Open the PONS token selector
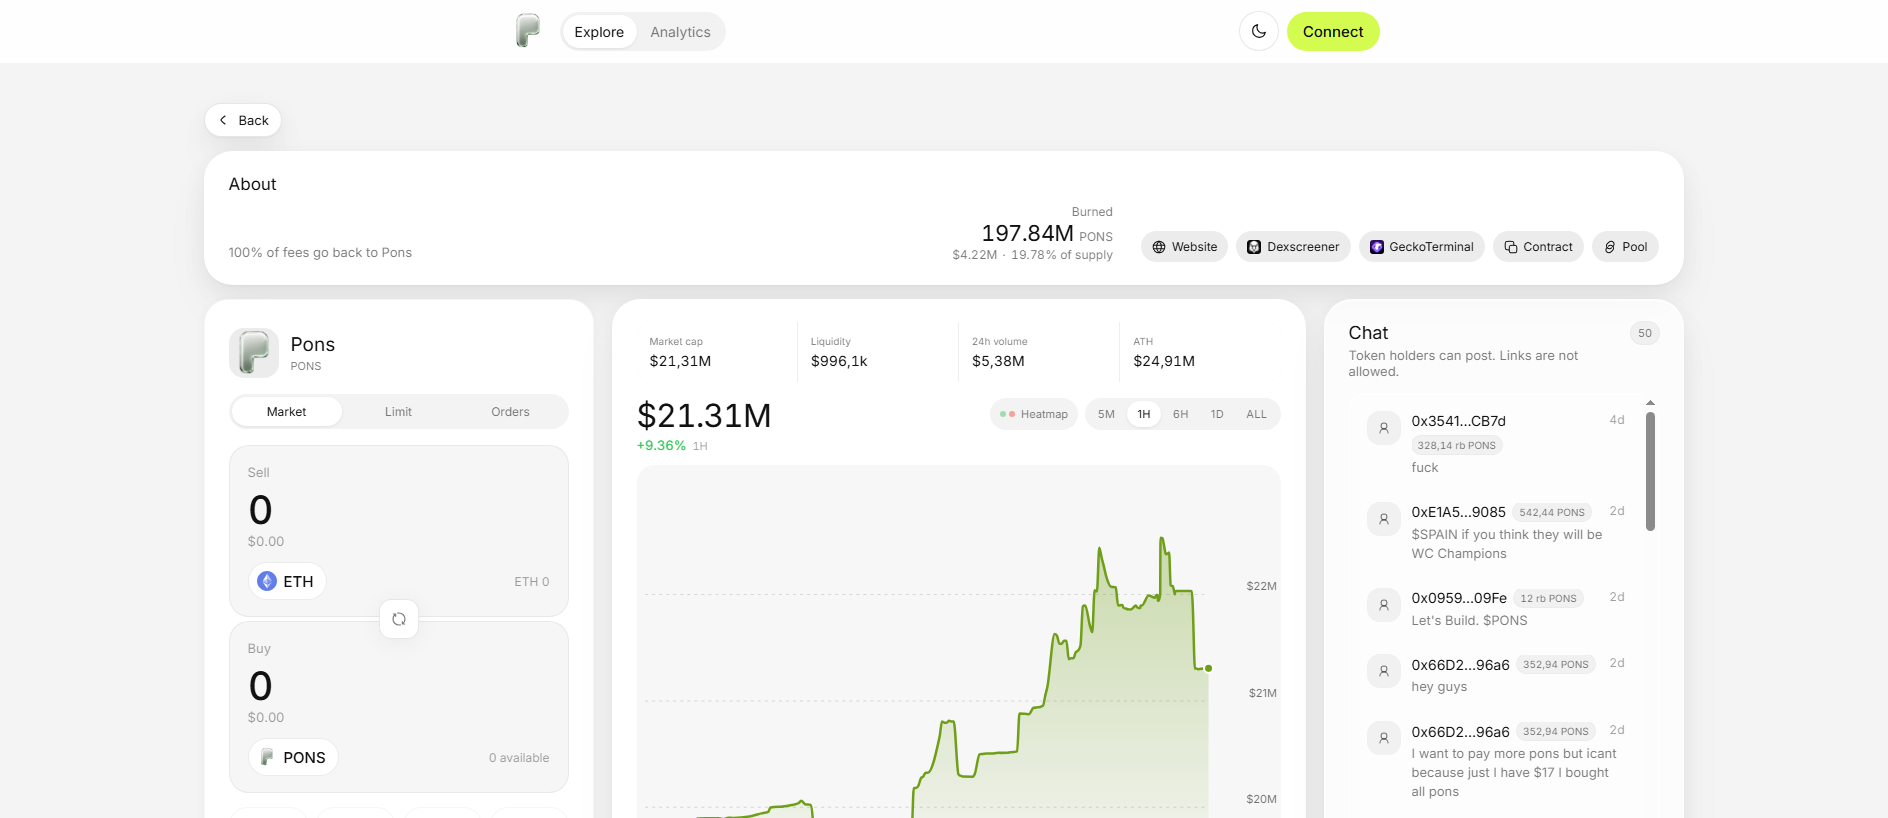This screenshot has width=1888, height=818. [293, 757]
